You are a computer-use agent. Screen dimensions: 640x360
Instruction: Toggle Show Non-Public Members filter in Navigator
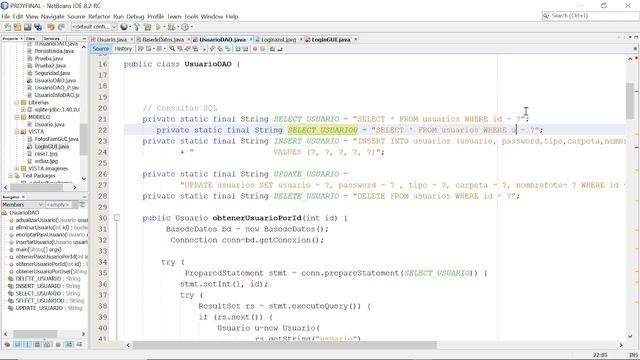[38, 345]
